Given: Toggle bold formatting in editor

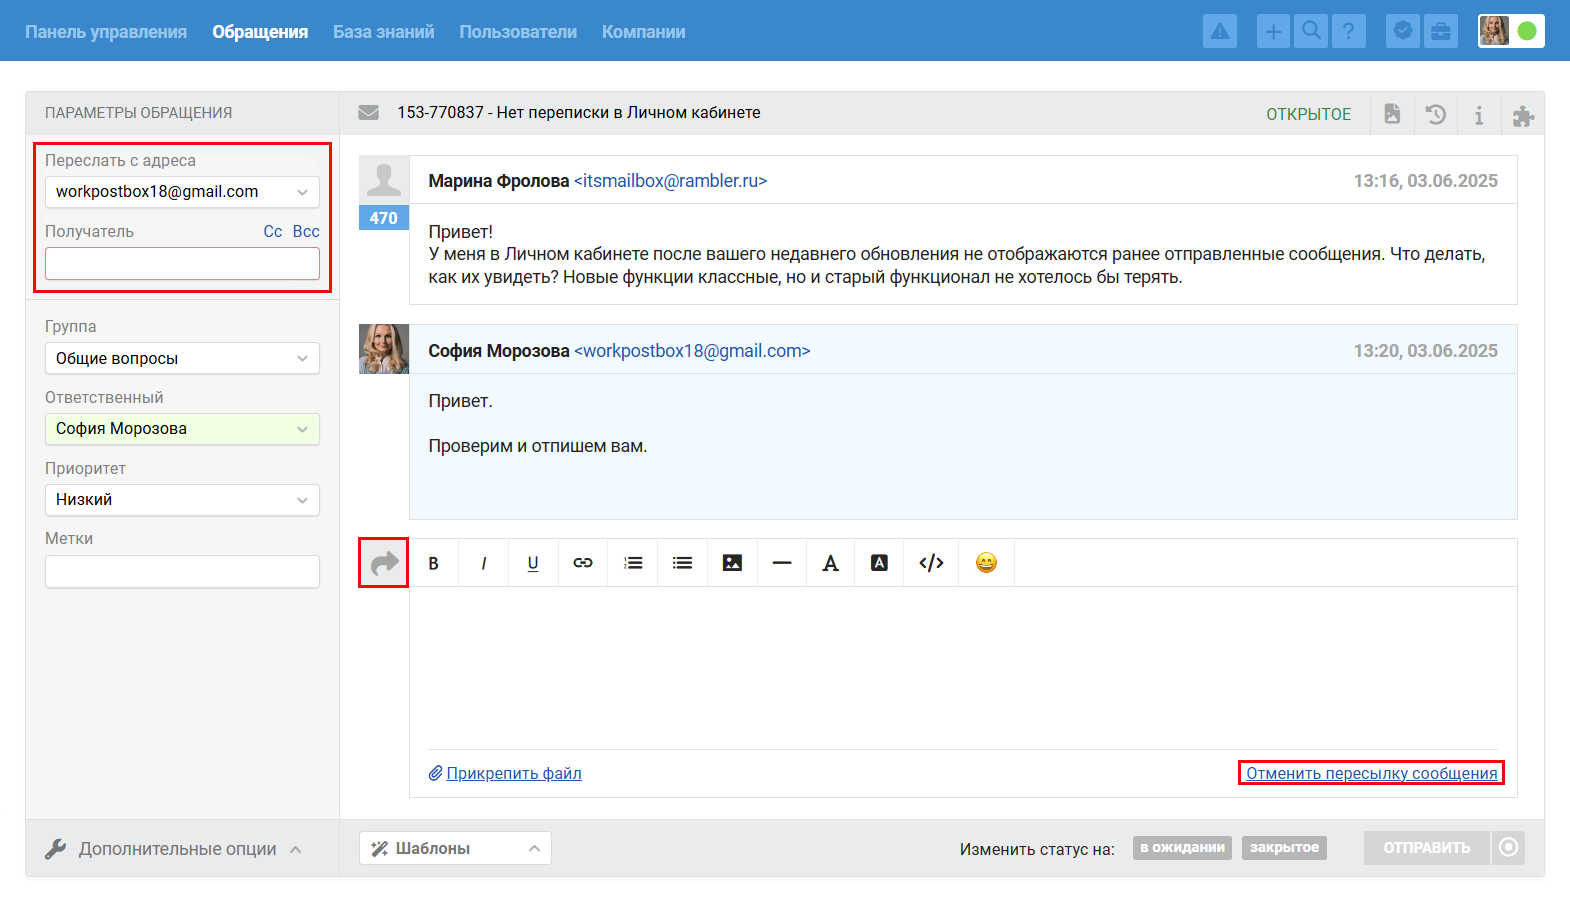Looking at the screenshot, I should click(x=433, y=563).
